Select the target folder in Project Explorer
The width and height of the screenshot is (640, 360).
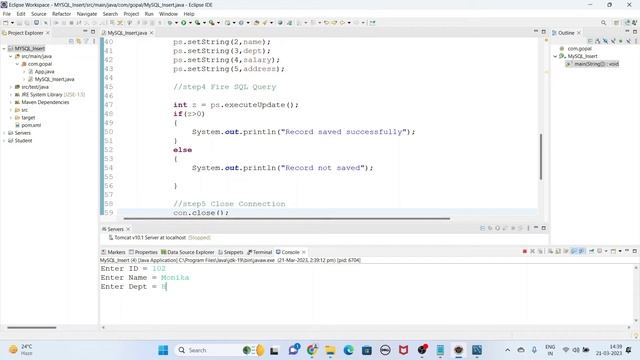click(x=25, y=118)
